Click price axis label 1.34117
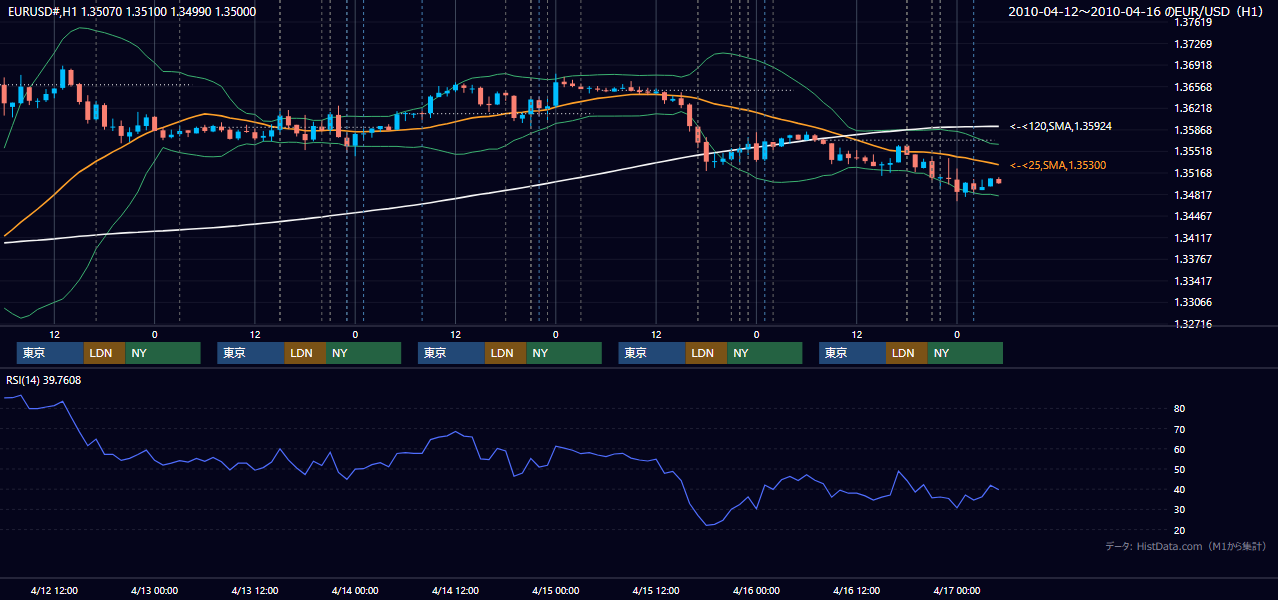 [x=1193, y=238]
